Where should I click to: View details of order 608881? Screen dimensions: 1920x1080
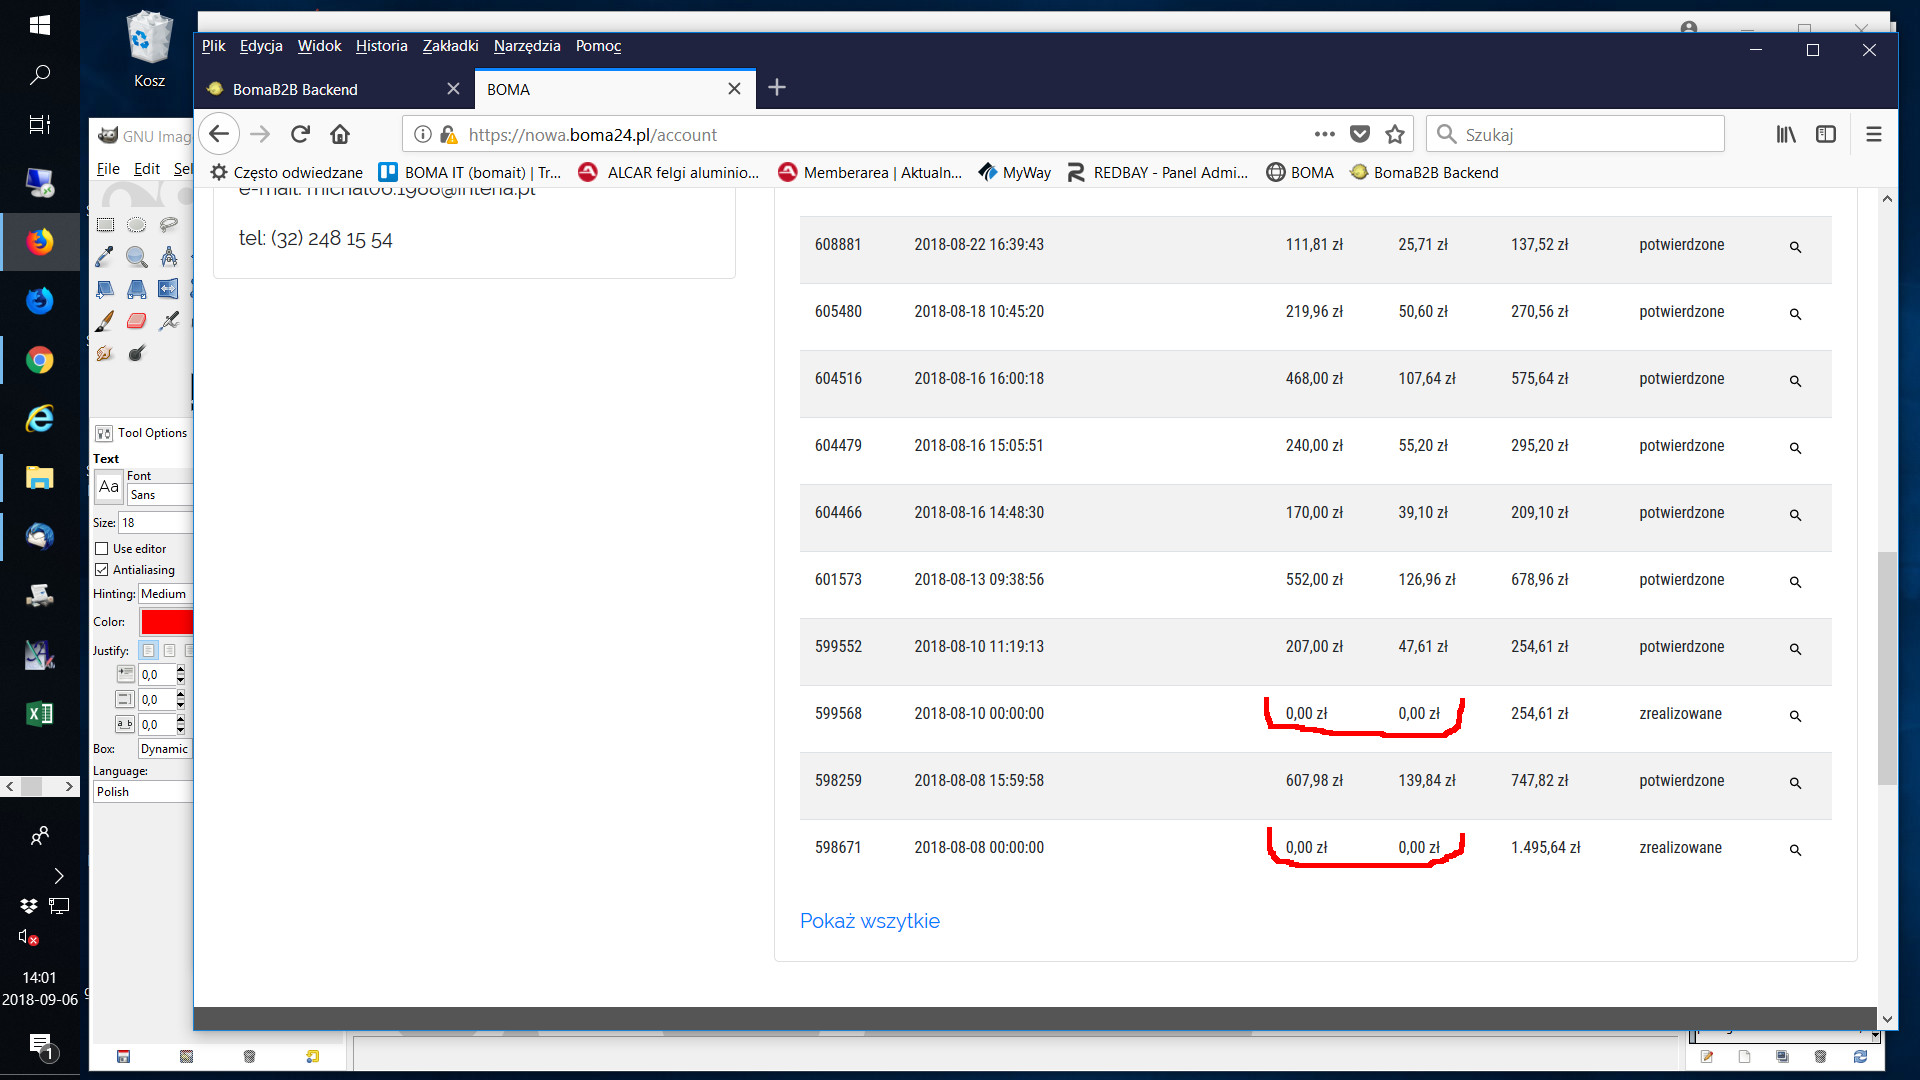coord(1795,247)
